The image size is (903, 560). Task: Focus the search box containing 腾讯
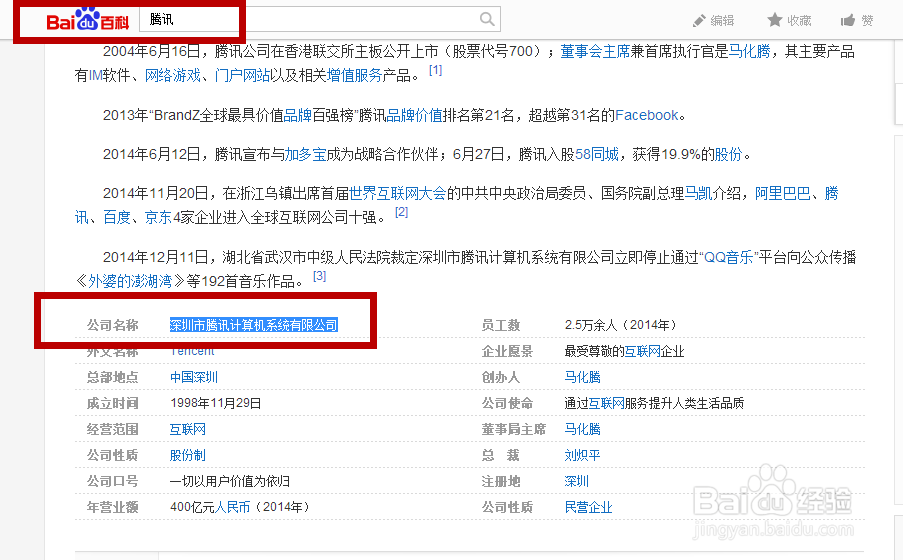pos(320,20)
